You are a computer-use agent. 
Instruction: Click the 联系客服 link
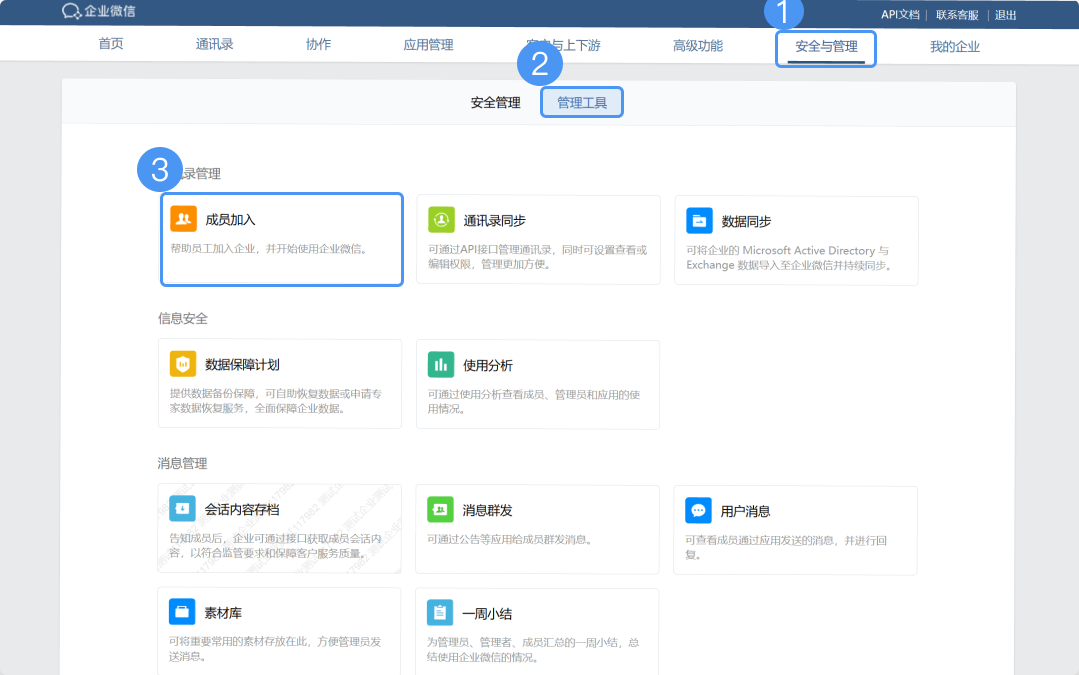tap(957, 15)
